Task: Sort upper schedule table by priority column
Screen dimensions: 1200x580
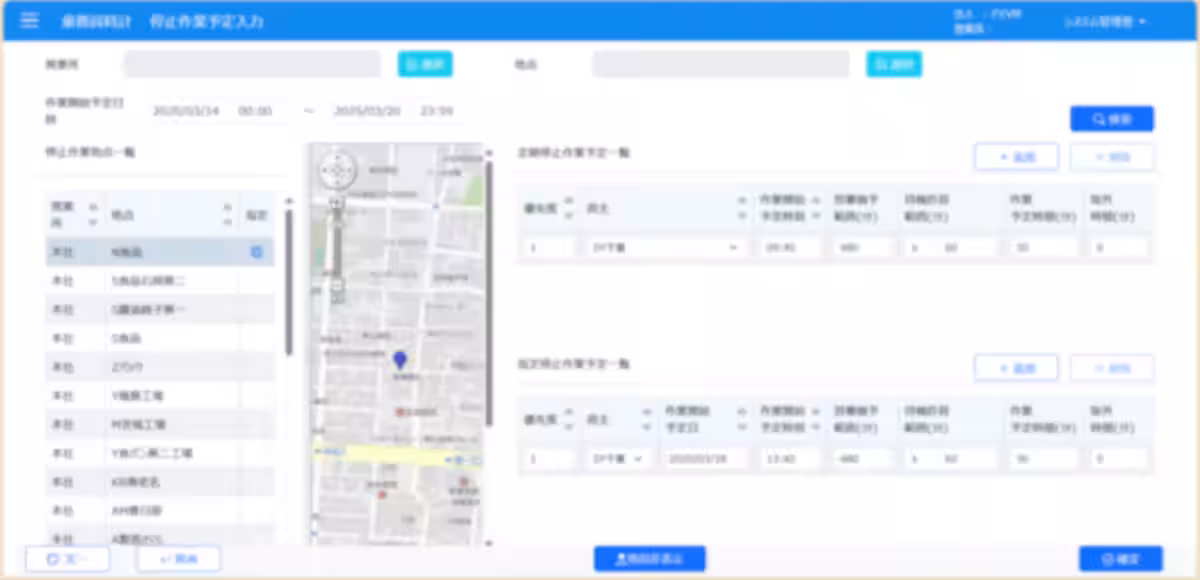Action: pyautogui.click(x=569, y=207)
